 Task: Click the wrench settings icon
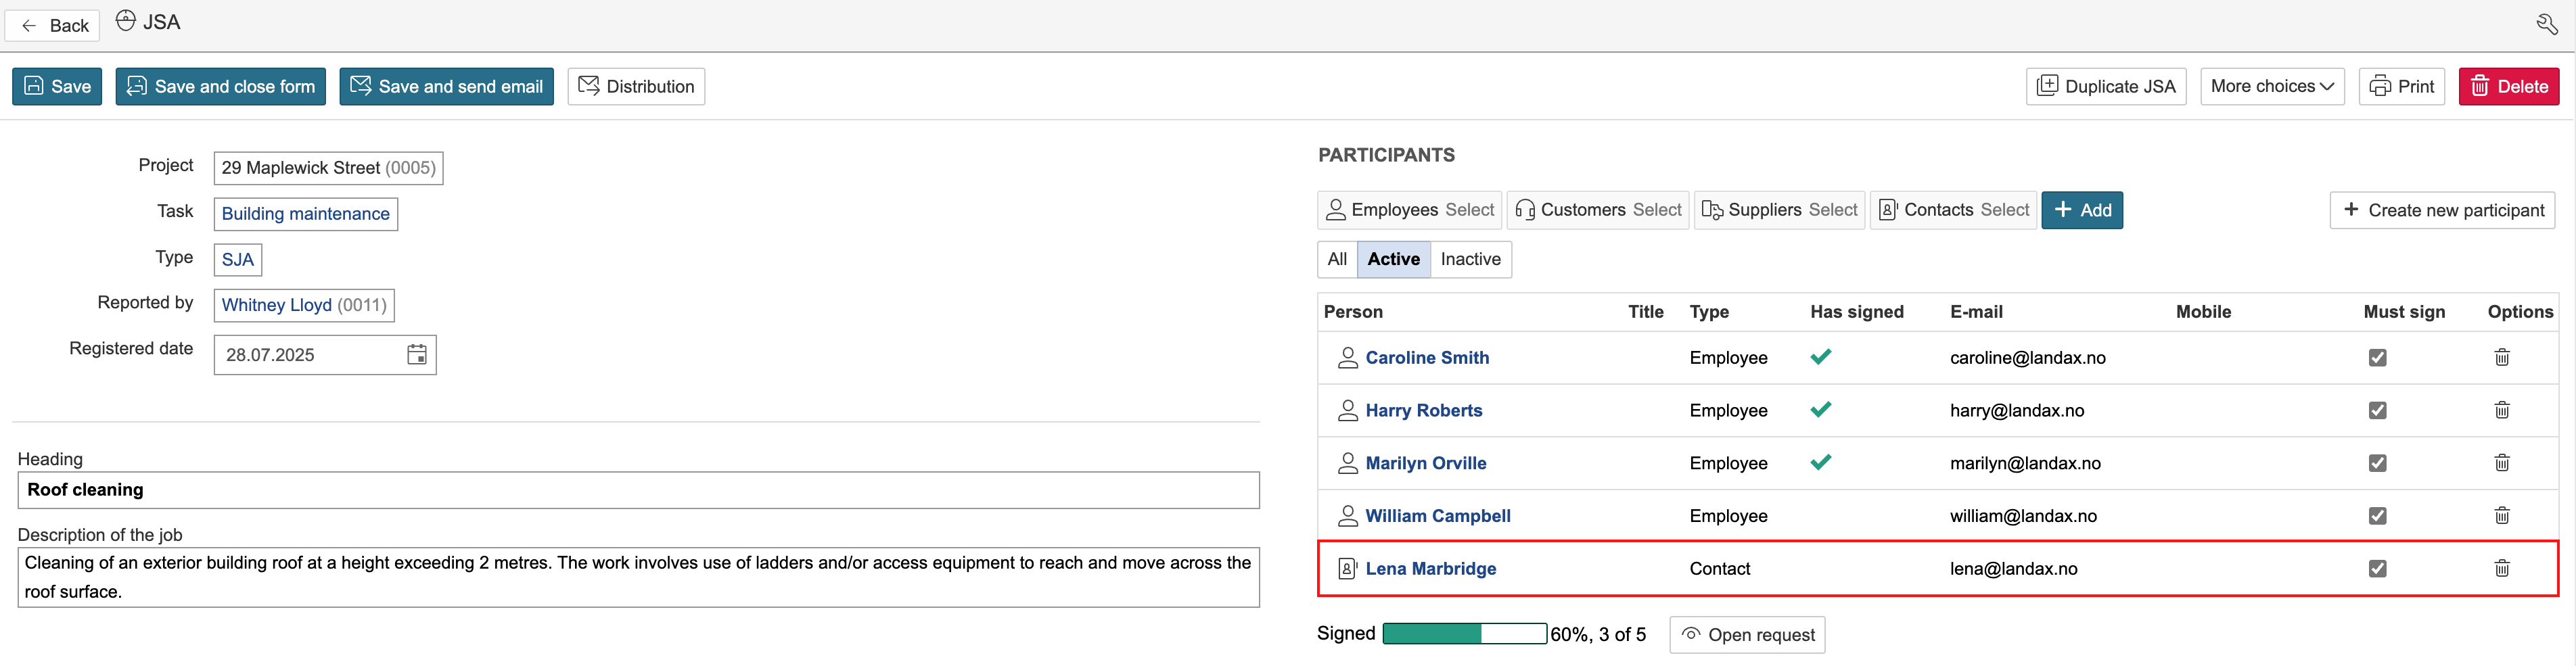2546,24
